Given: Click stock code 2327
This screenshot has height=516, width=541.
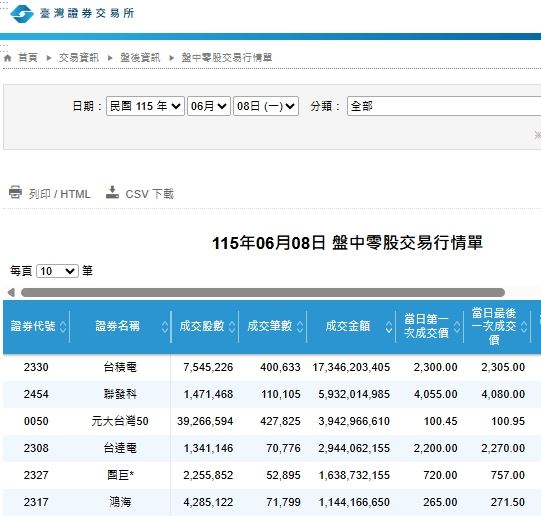Looking at the screenshot, I should (x=36, y=475).
